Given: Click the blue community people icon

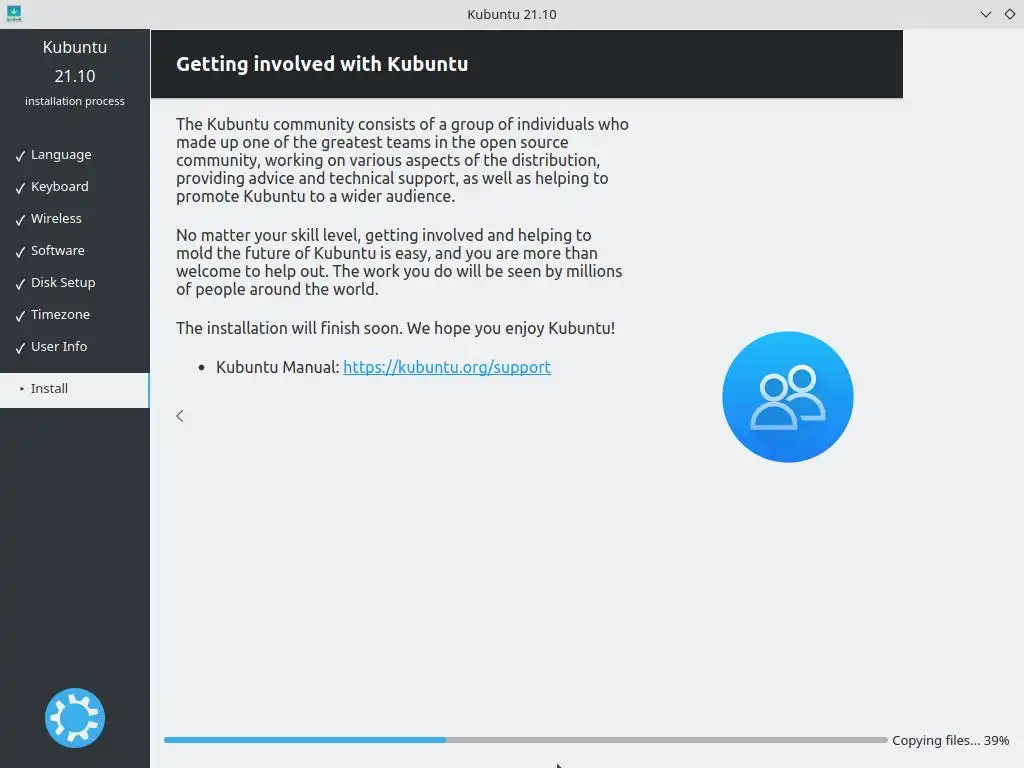Looking at the screenshot, I should 788,397.
